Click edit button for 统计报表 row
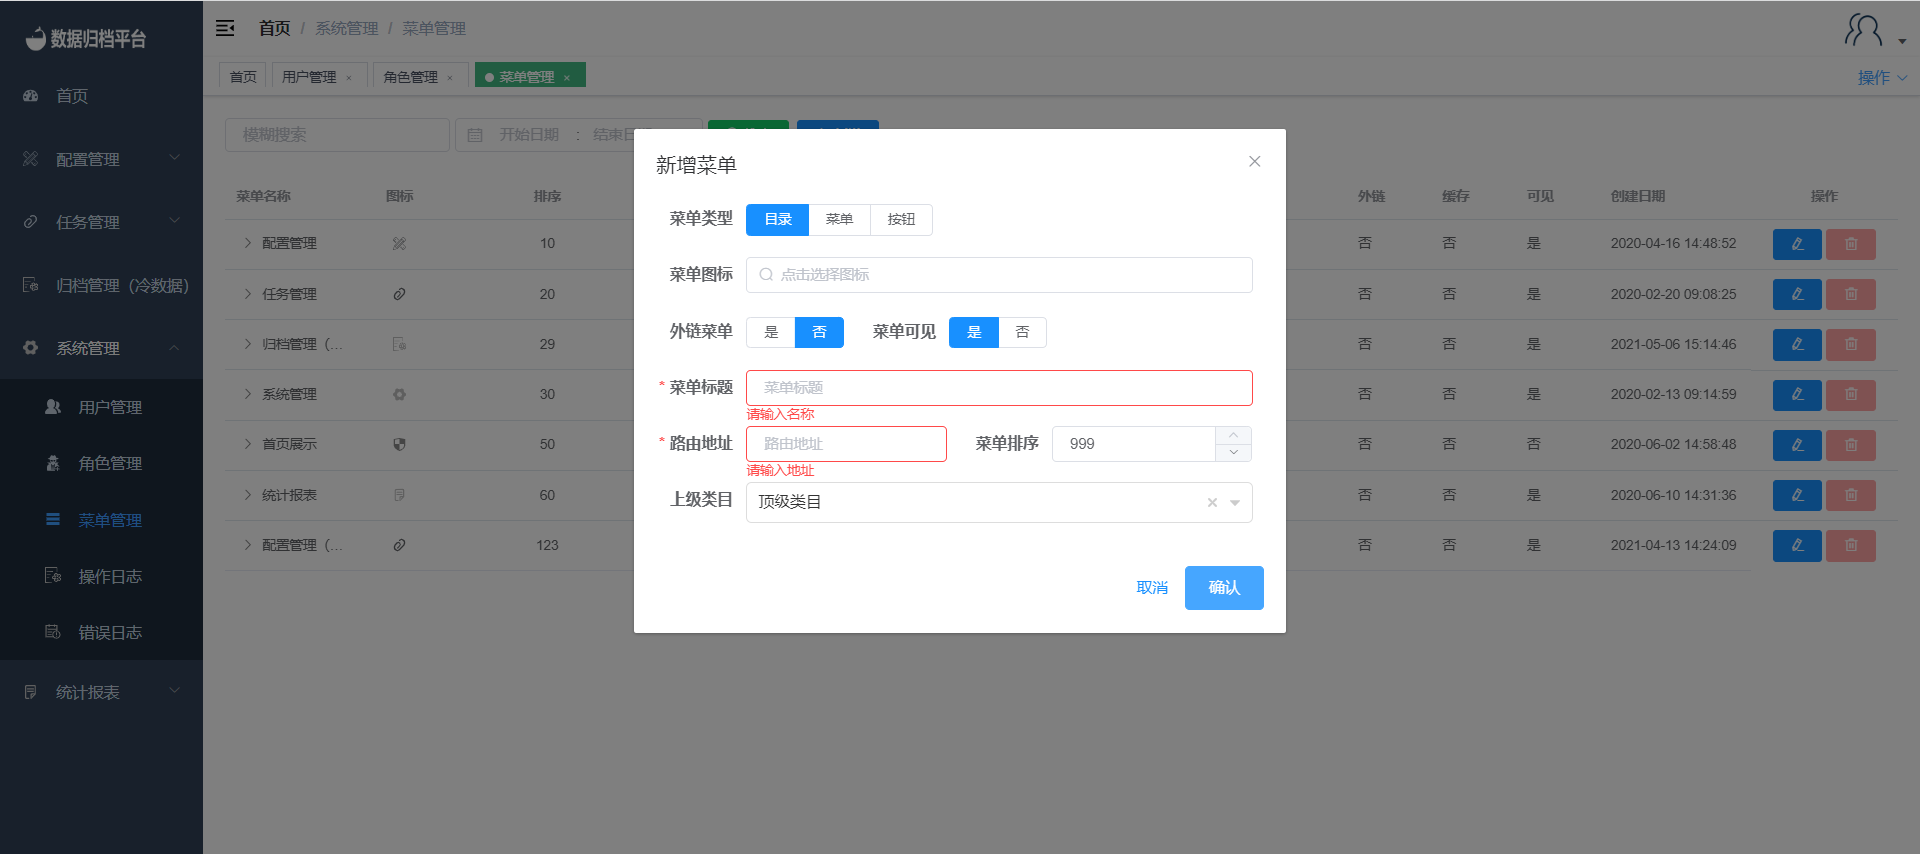 click(x=1797, y=495)
